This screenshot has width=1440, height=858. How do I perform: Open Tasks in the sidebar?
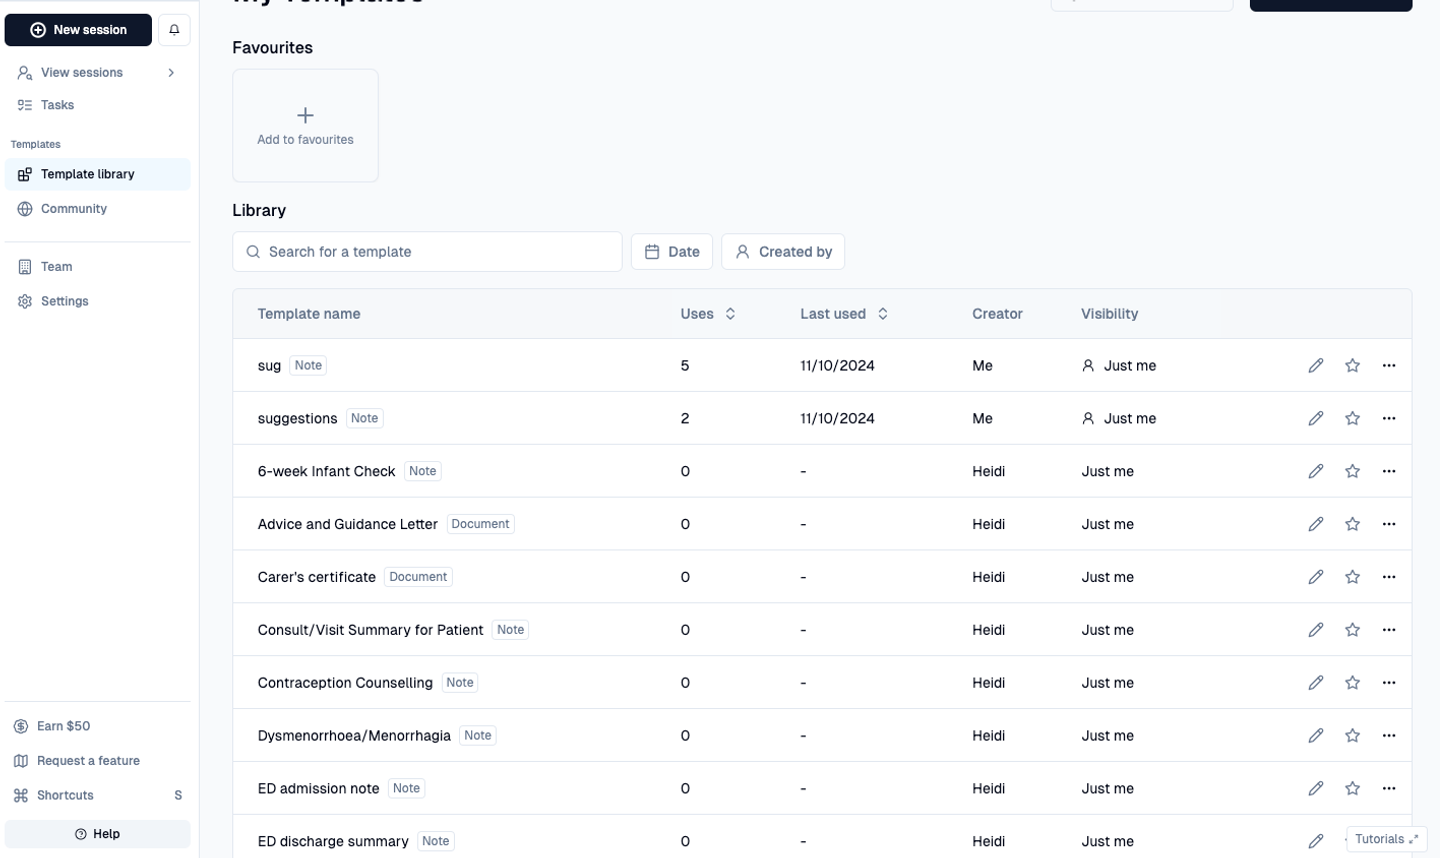tap(57, 105)
